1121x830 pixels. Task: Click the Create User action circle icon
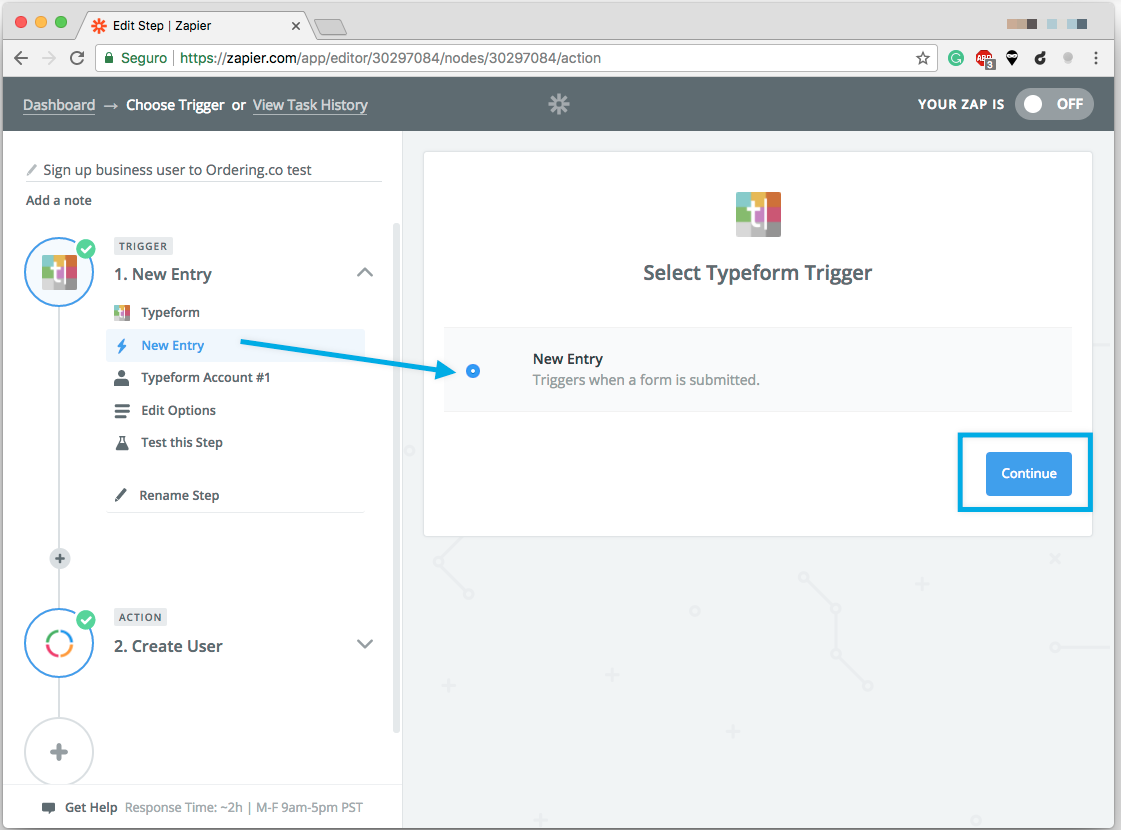[59, 643]
